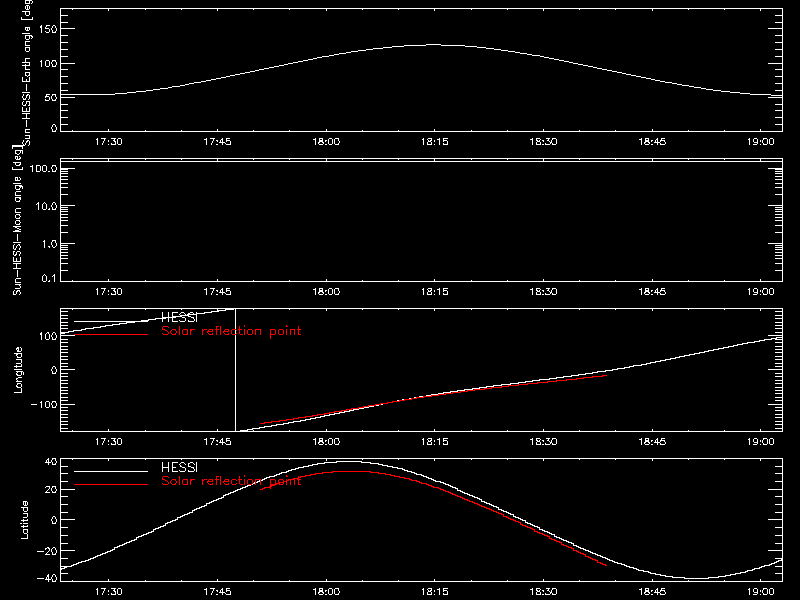Viewport: 800px width, 600px height.
Task: Click the 20 tick on Latitude axis
Action: [51, 490]
